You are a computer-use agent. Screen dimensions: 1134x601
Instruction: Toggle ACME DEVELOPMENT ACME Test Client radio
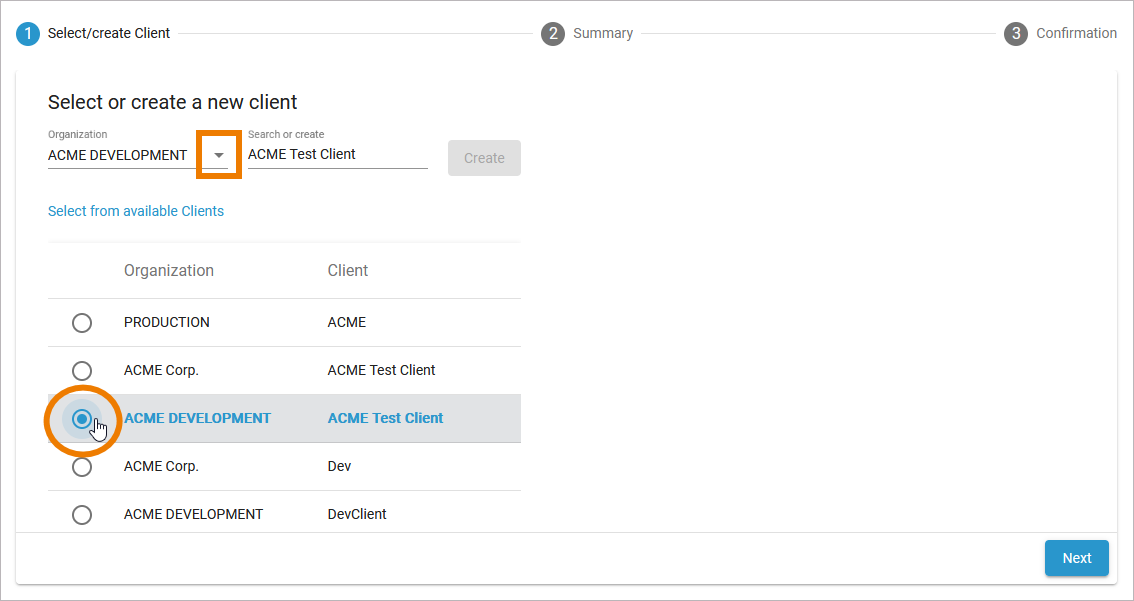82,419
